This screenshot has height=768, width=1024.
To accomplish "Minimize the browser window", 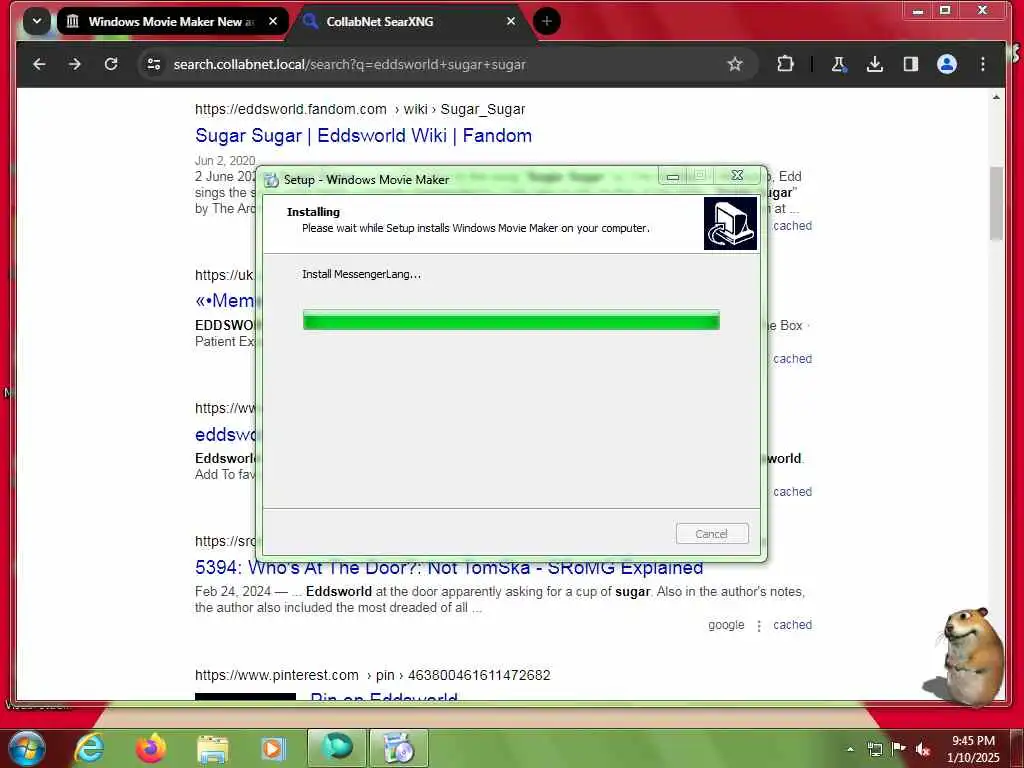I will point(918,11).
